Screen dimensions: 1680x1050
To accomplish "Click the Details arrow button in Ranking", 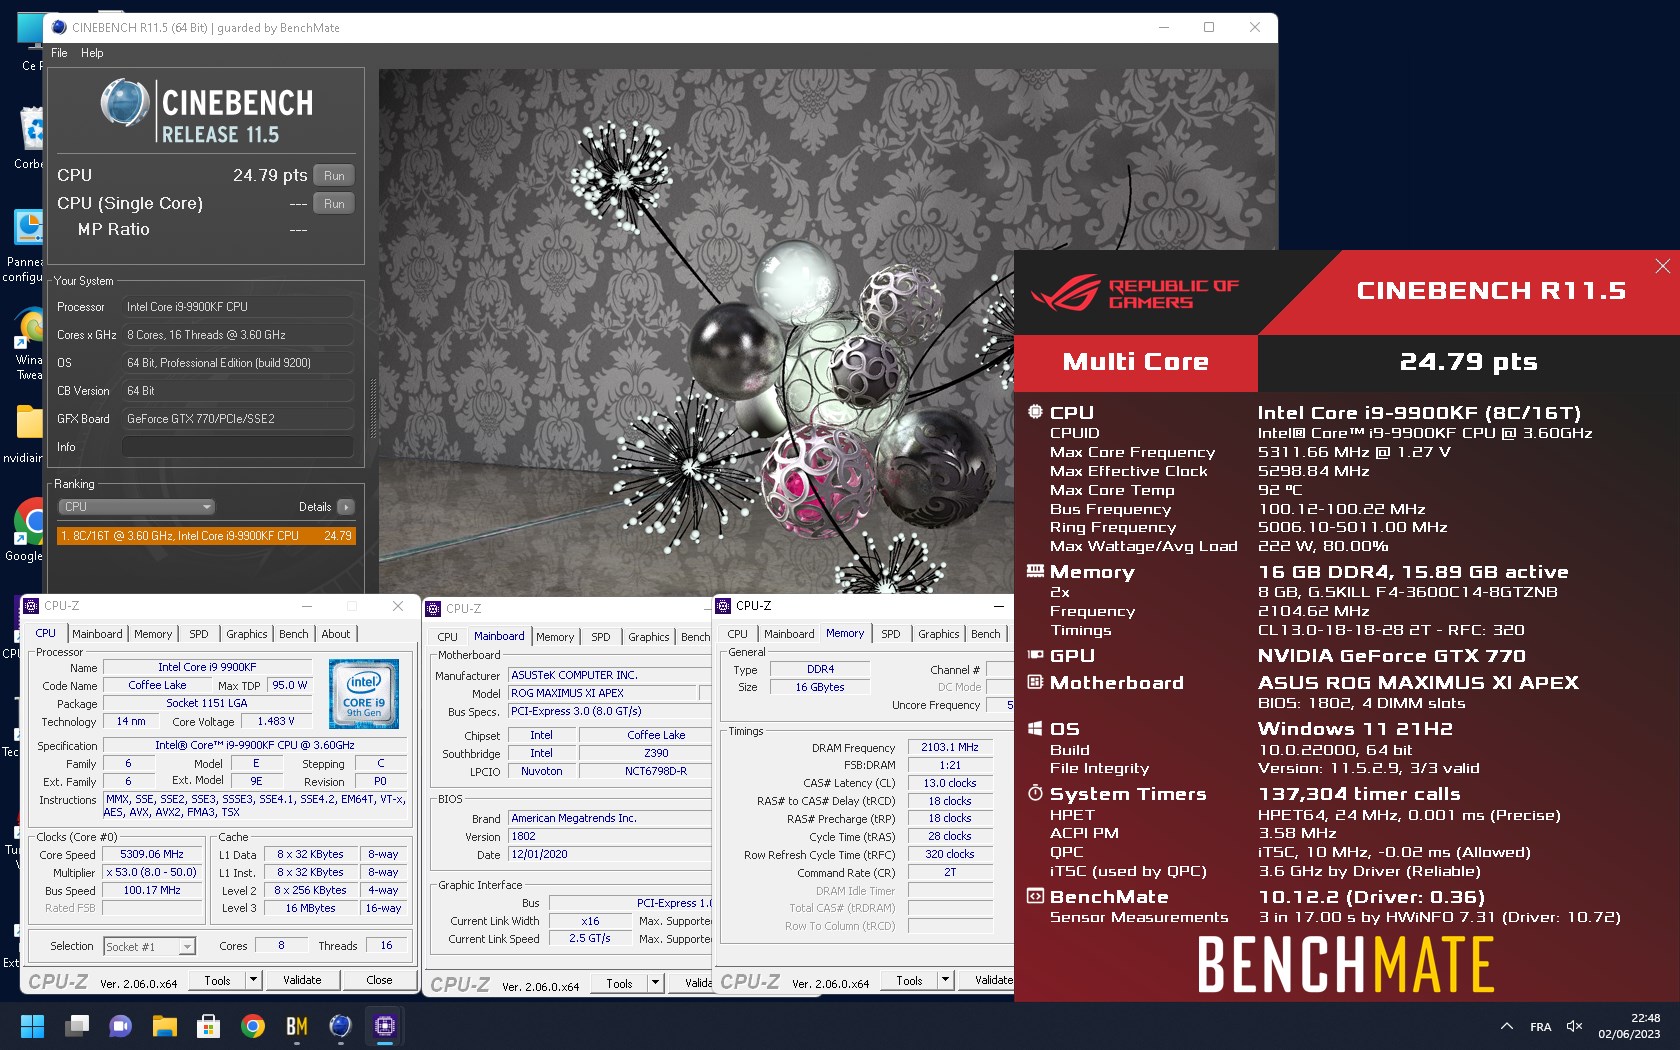I will coord(346,507).
